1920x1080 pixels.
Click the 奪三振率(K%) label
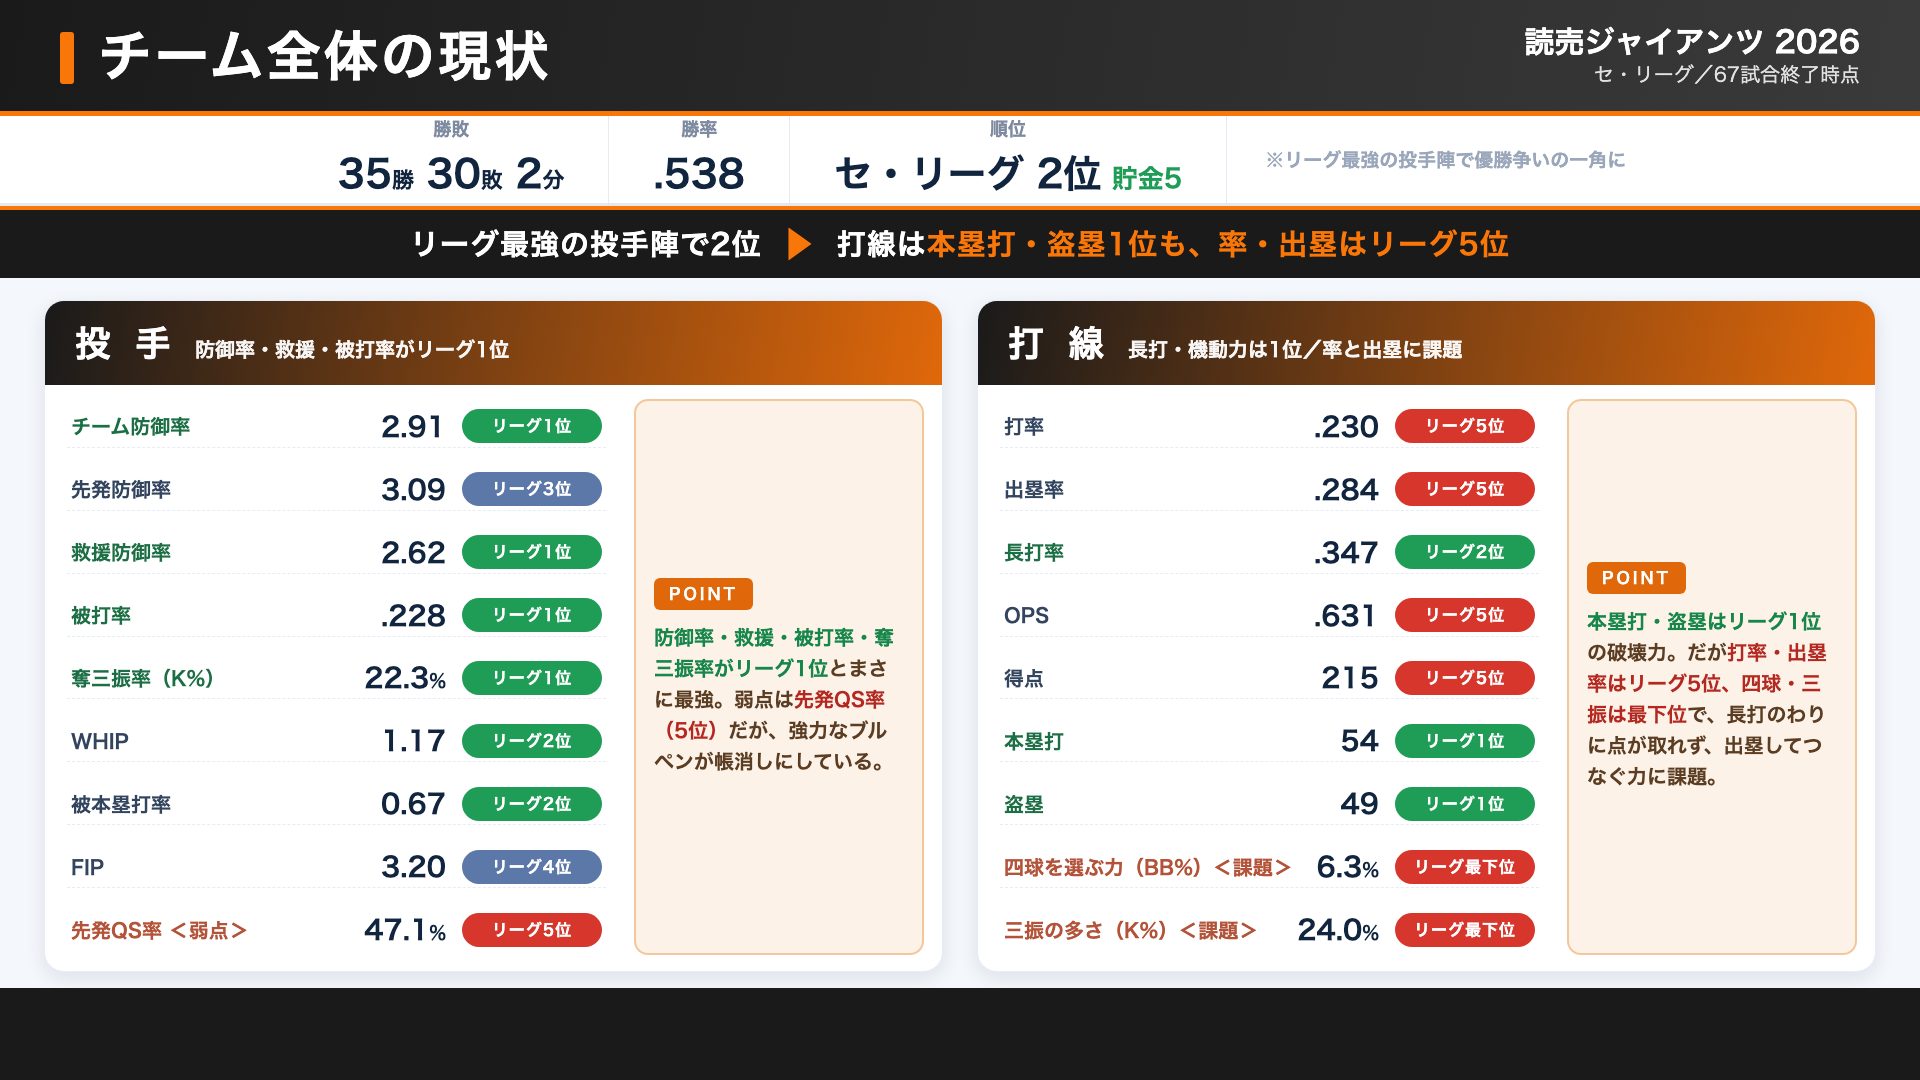[143, 679]
